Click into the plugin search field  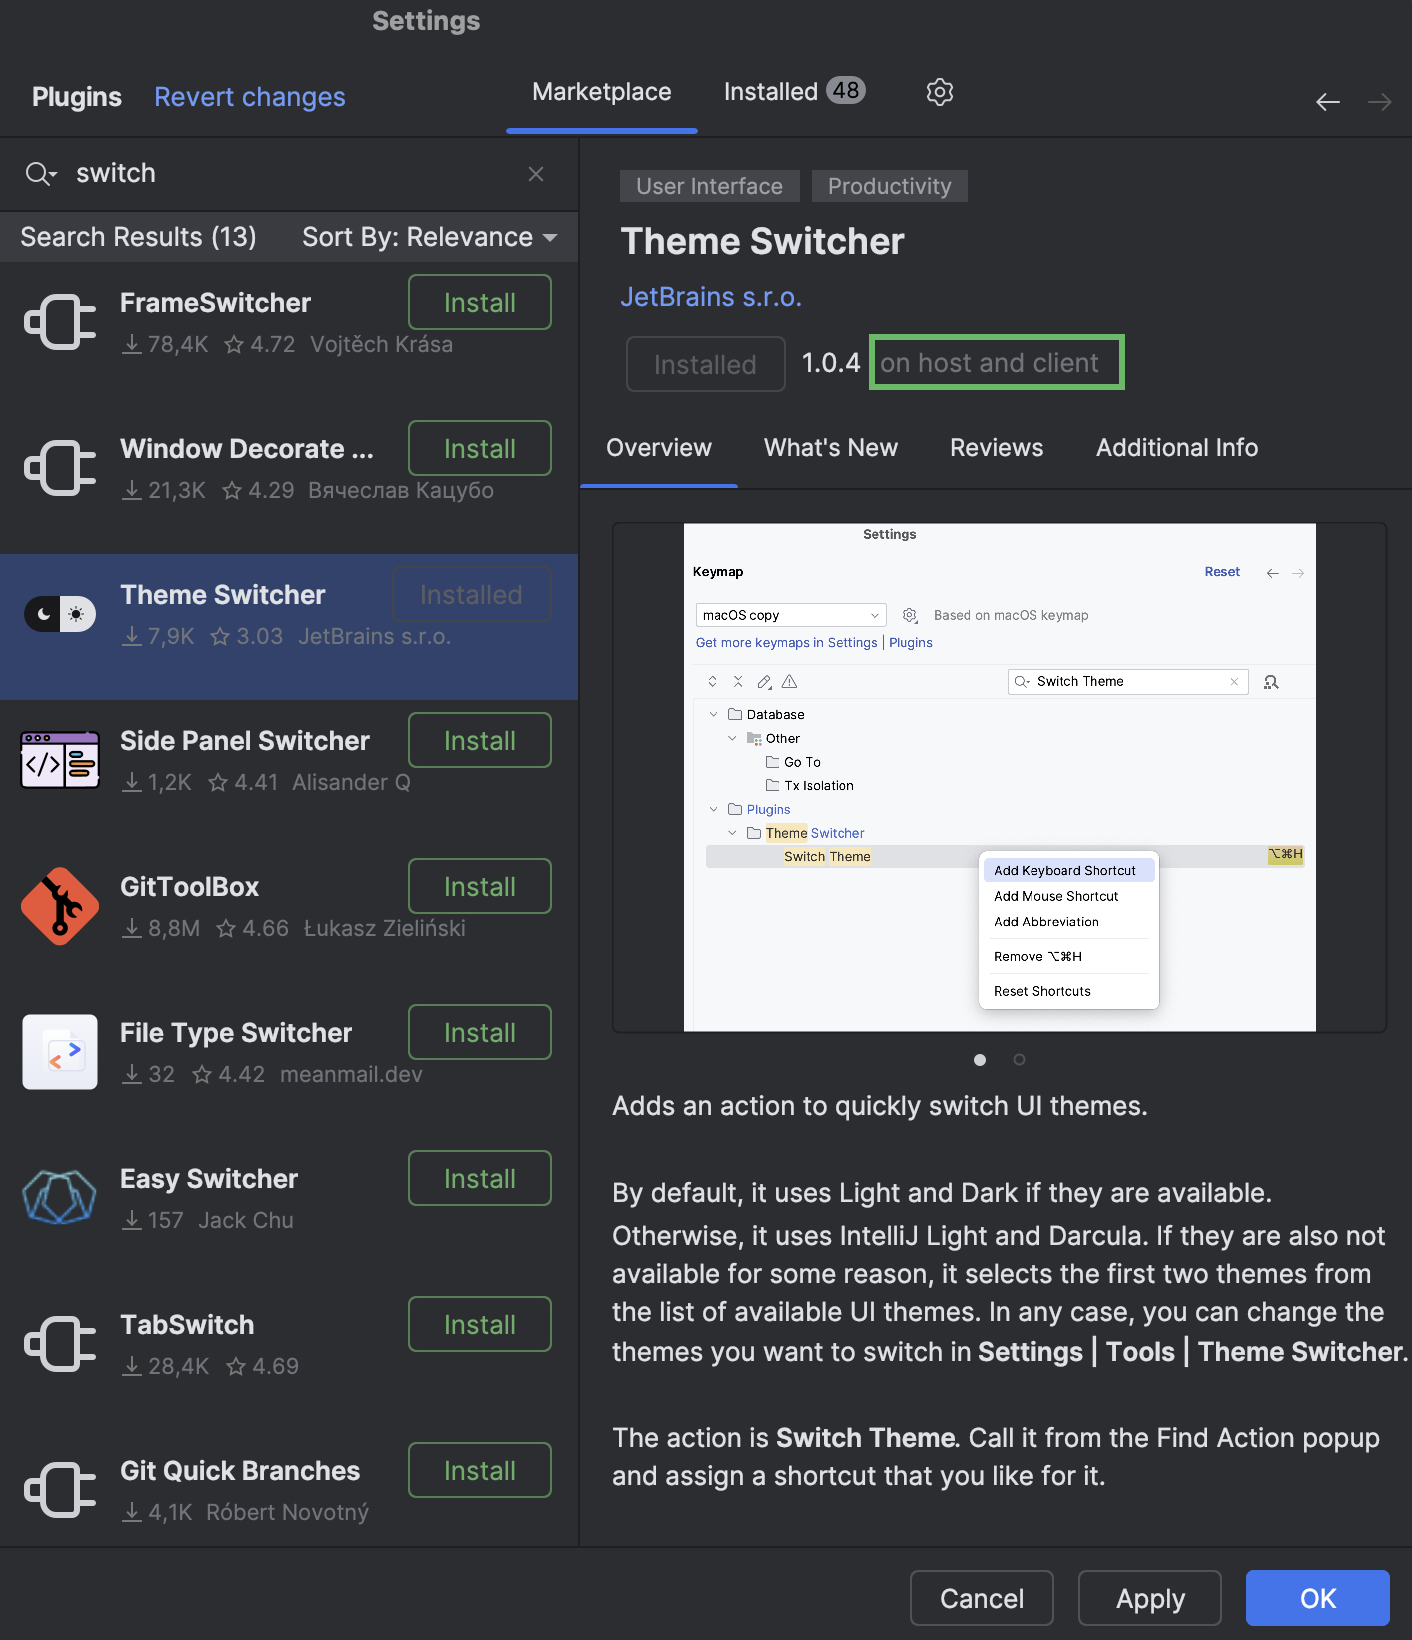click(290, 174)
